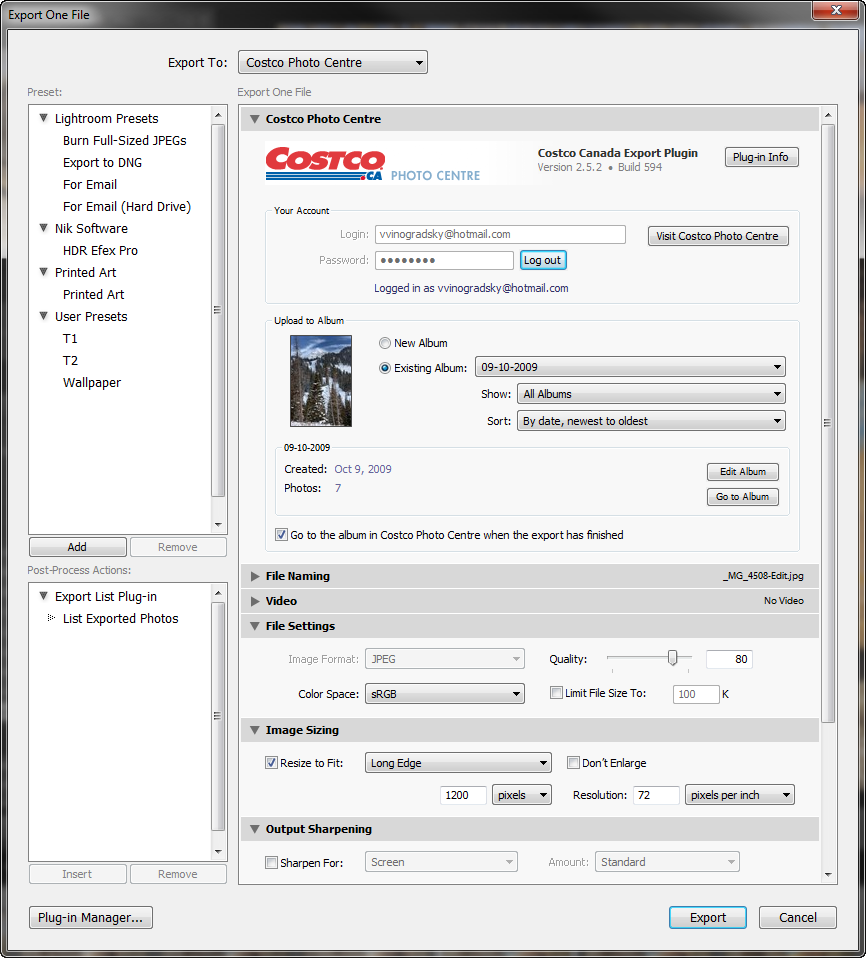The width and height of the screenshot is (866, 958).
Task: Select the Existing Album radio button
Action: [x=384, y=368]
